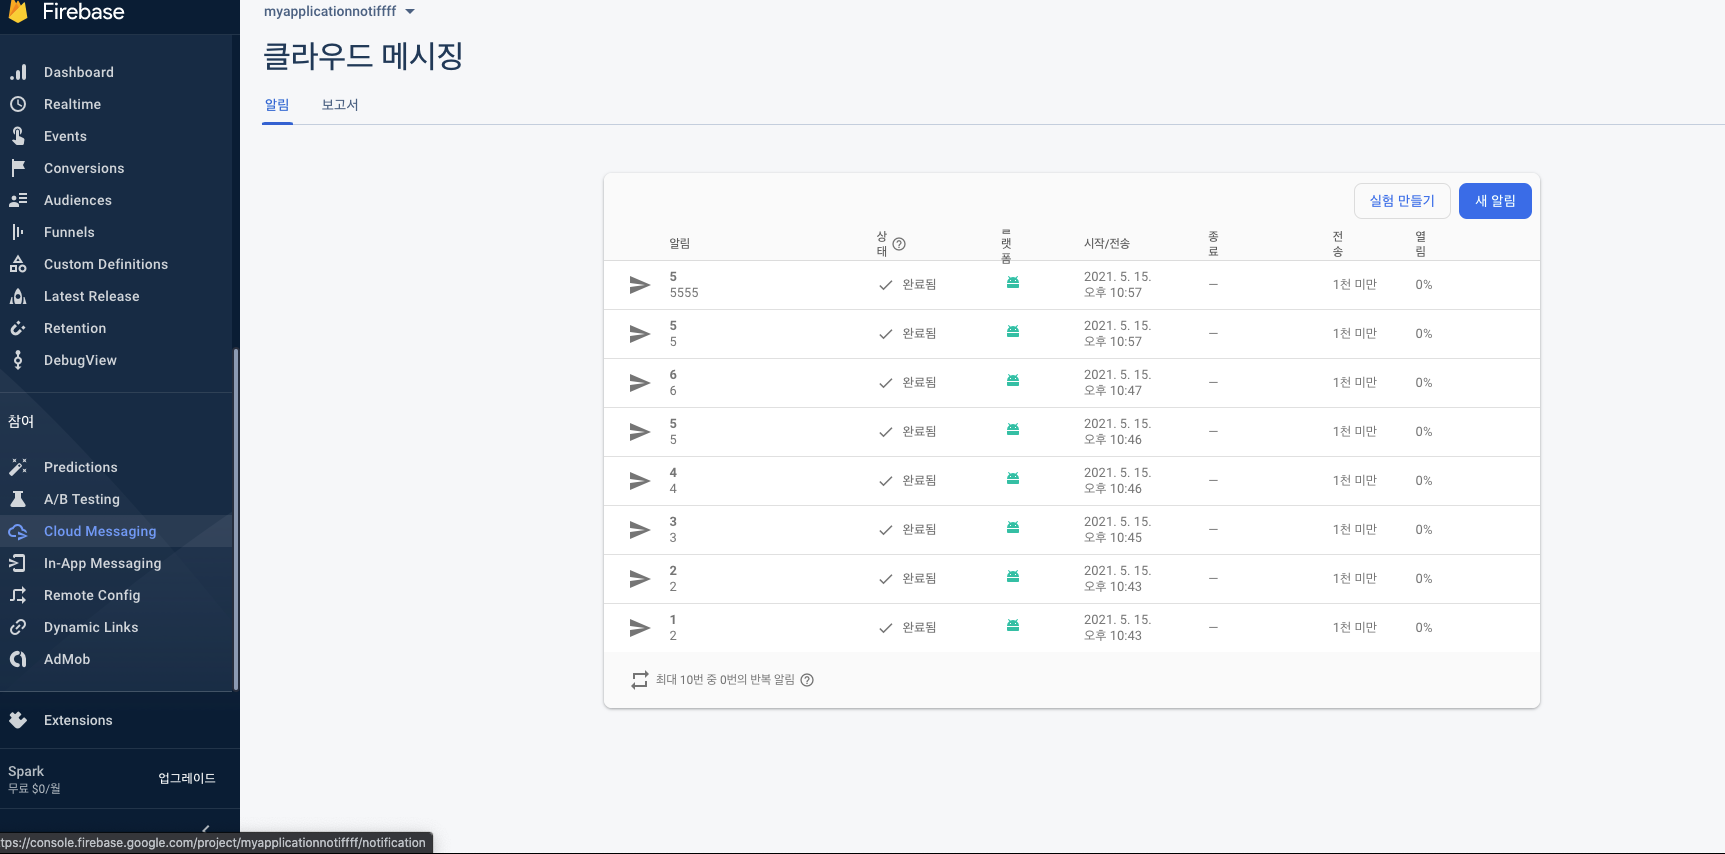Switch to the 보고서 tab
This screenshot has width=1725, height=854.
coord(340,105)
